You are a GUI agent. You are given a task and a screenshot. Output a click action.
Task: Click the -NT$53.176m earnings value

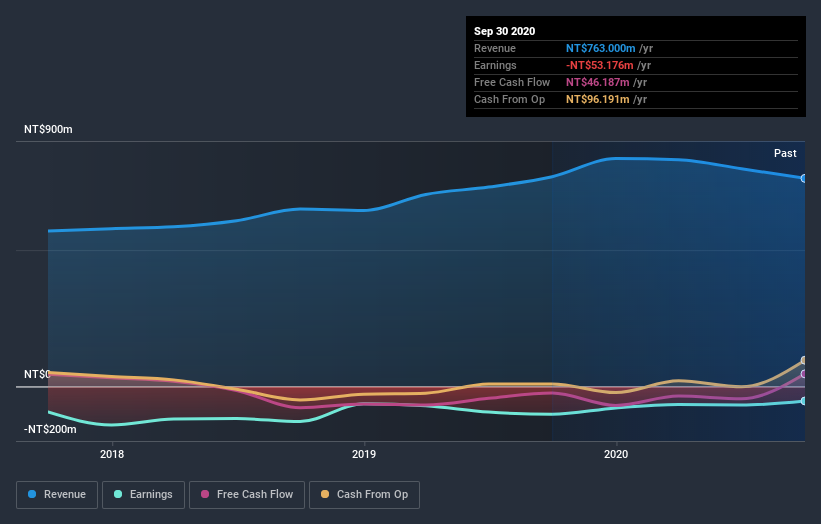600,65
